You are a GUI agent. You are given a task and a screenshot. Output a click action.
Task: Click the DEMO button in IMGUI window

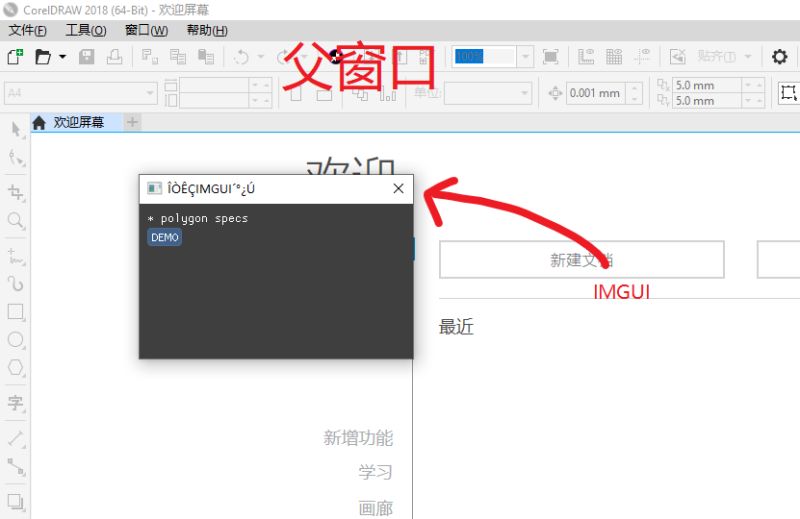[164, 237]
